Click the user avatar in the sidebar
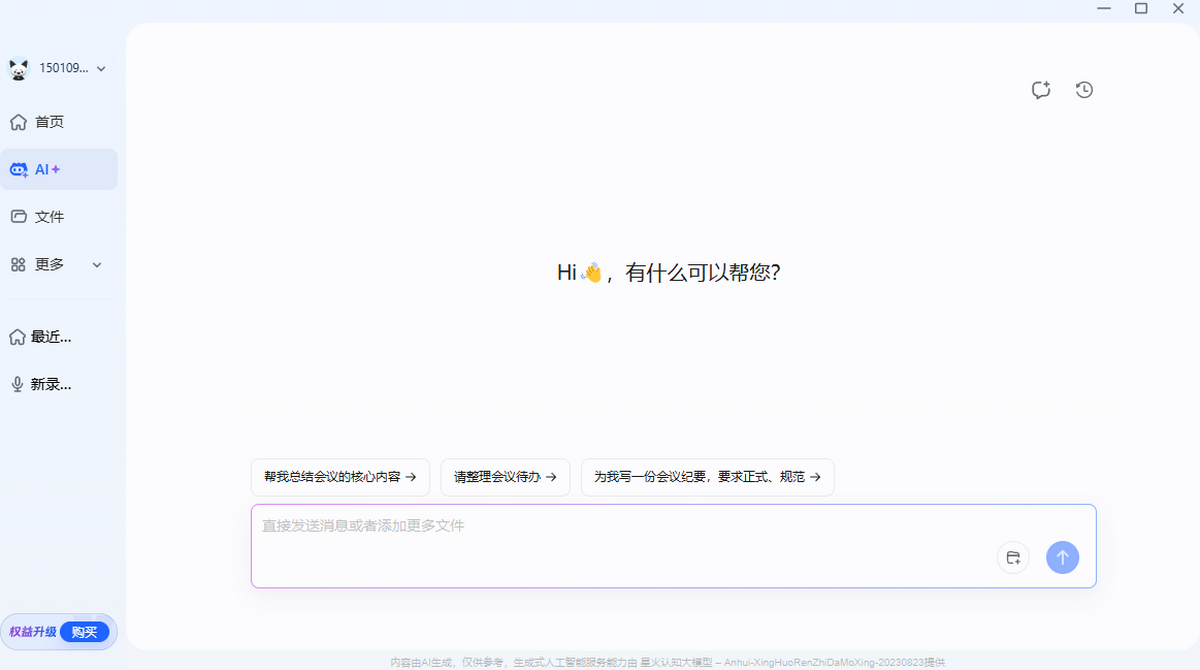Screen dimensions: 1200x670 point(18,68)
